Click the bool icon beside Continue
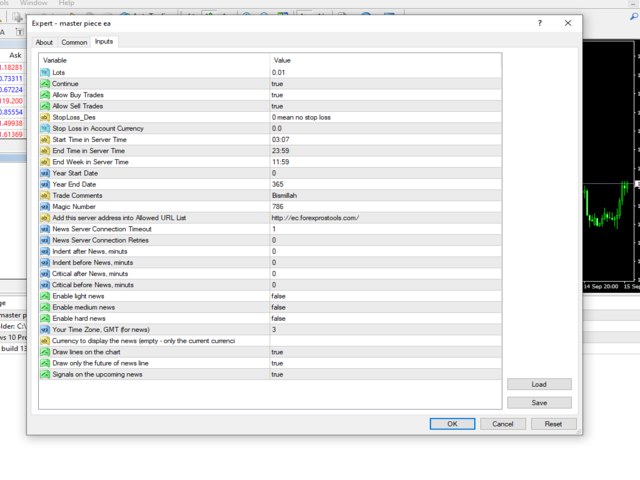 45,84
